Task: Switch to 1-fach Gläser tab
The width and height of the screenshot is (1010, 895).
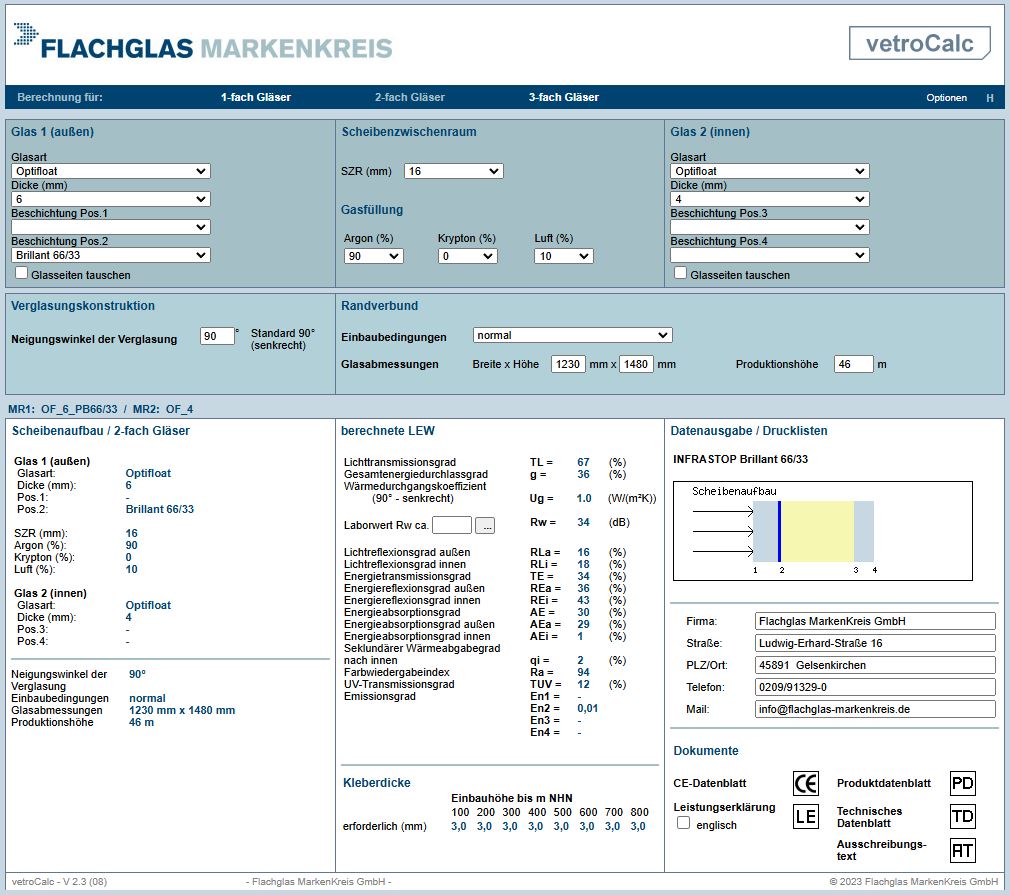Action: (x=256, y=97)
